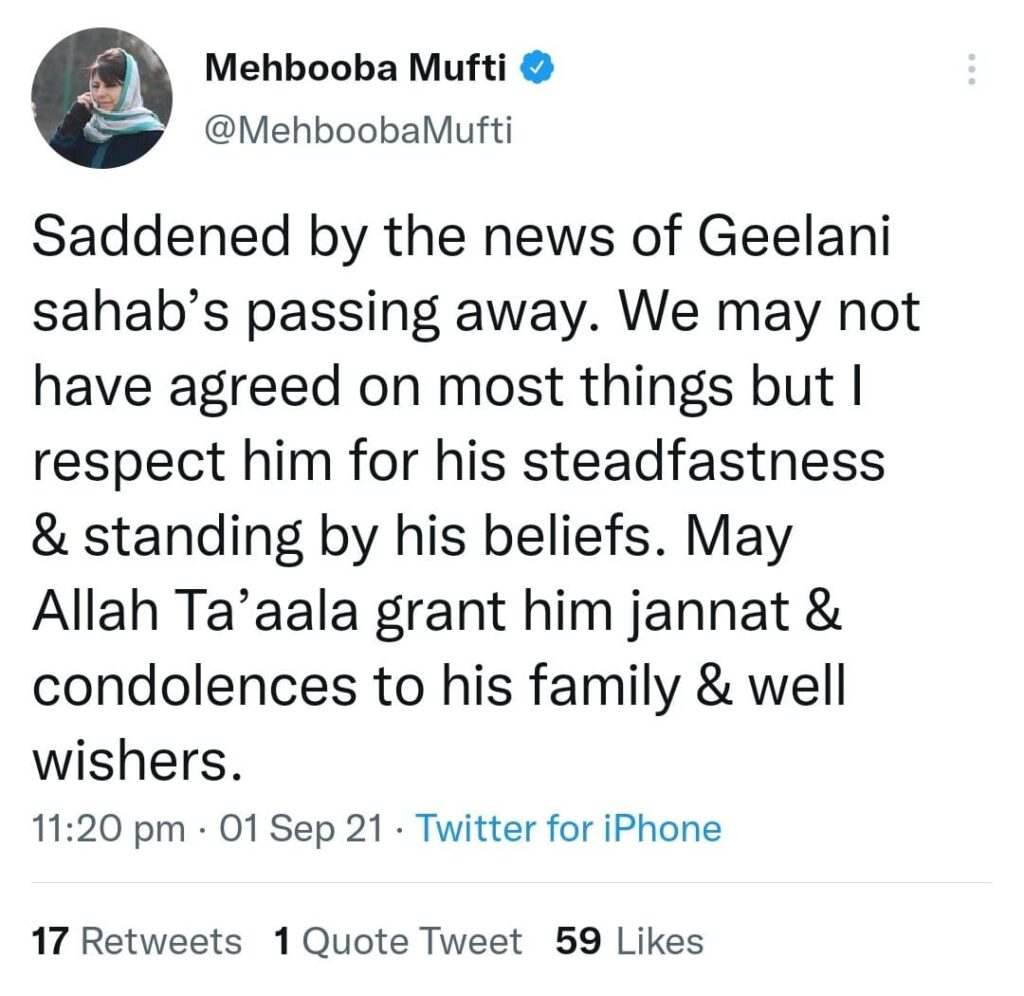Click the final word wishers
Viewport: 1024px width, 996px height.
(x=137, y=761)
